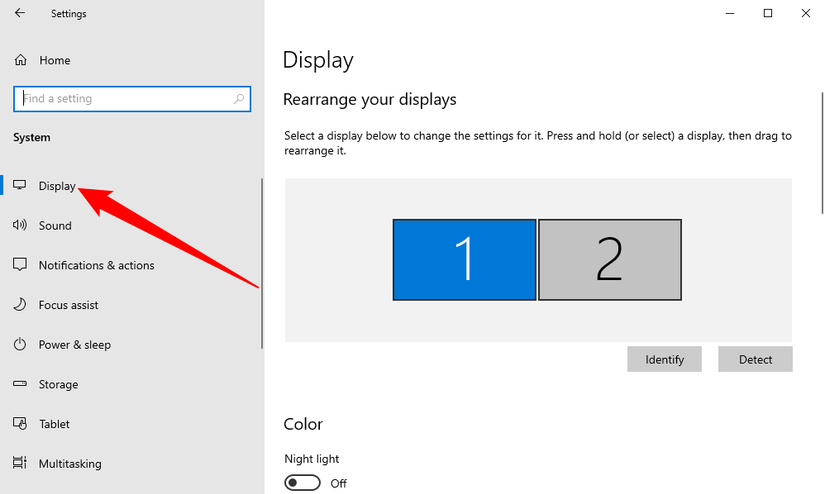Select display 2 in arrangement area

[610, 260]
